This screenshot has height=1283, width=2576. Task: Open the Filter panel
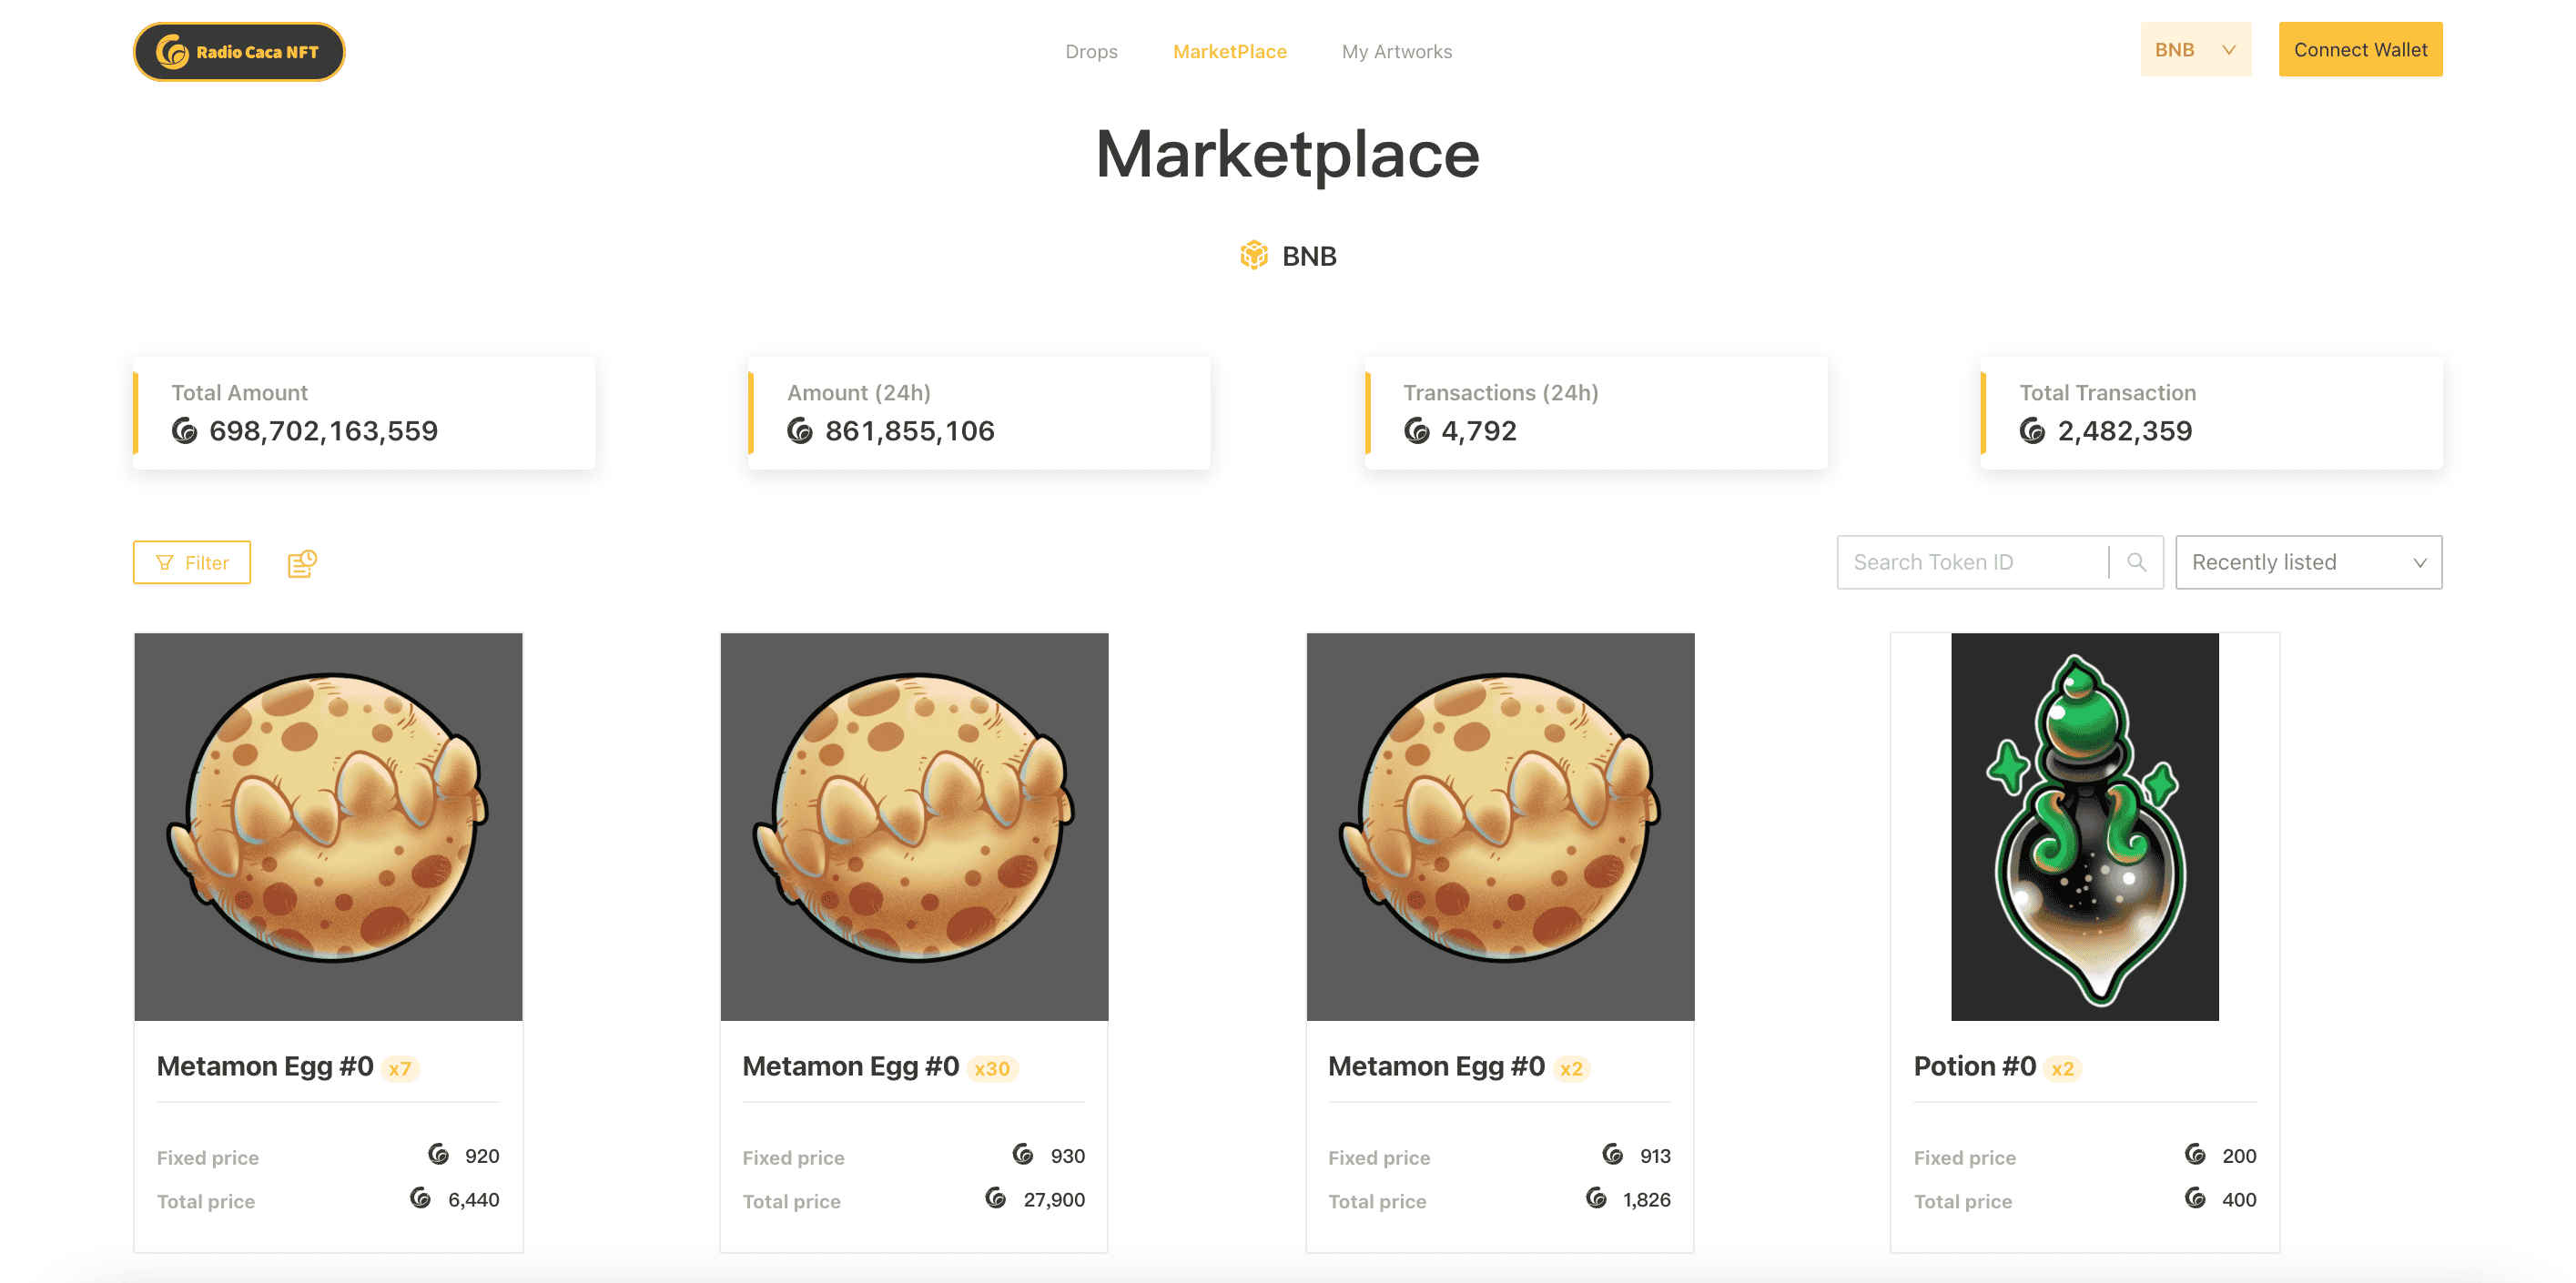(192, 563)
